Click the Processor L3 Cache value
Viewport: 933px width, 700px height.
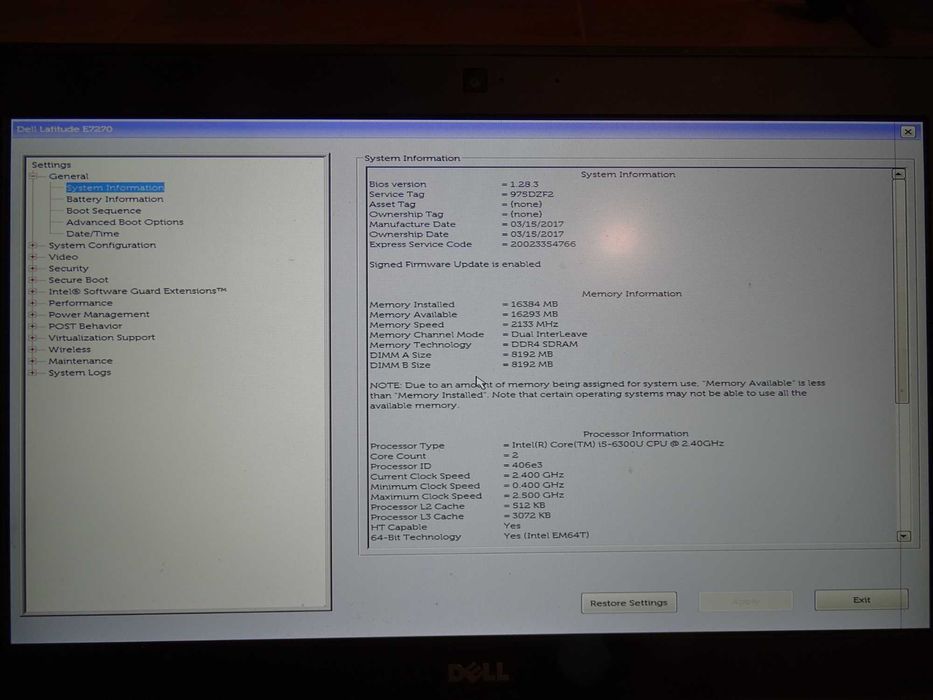(x=531, y=515)
